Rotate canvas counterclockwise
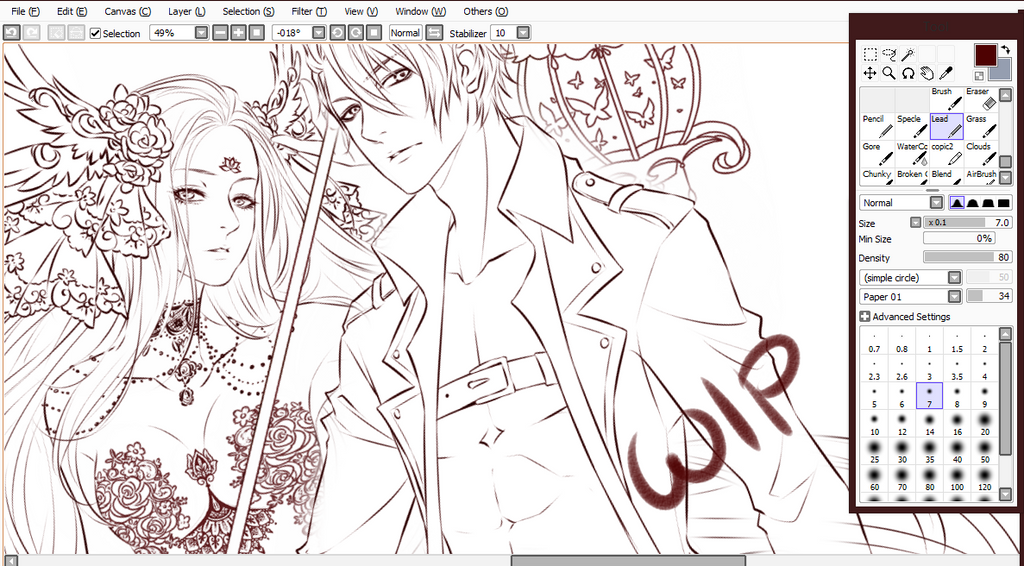The image size is (1024, 566). pyautogui.click(x=338, y=33)
